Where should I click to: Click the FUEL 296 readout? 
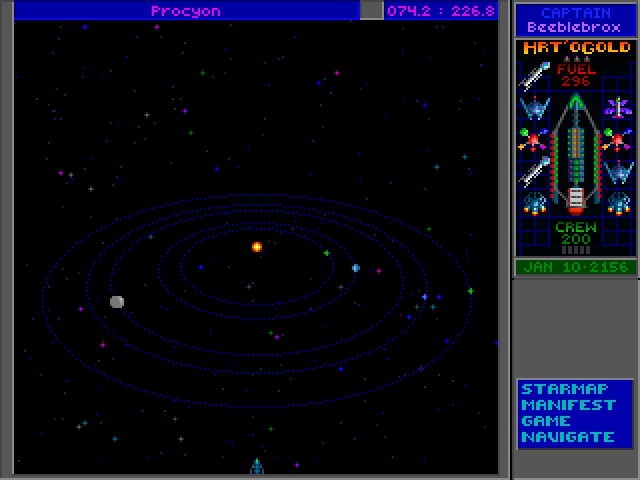(x=576, y=75)
